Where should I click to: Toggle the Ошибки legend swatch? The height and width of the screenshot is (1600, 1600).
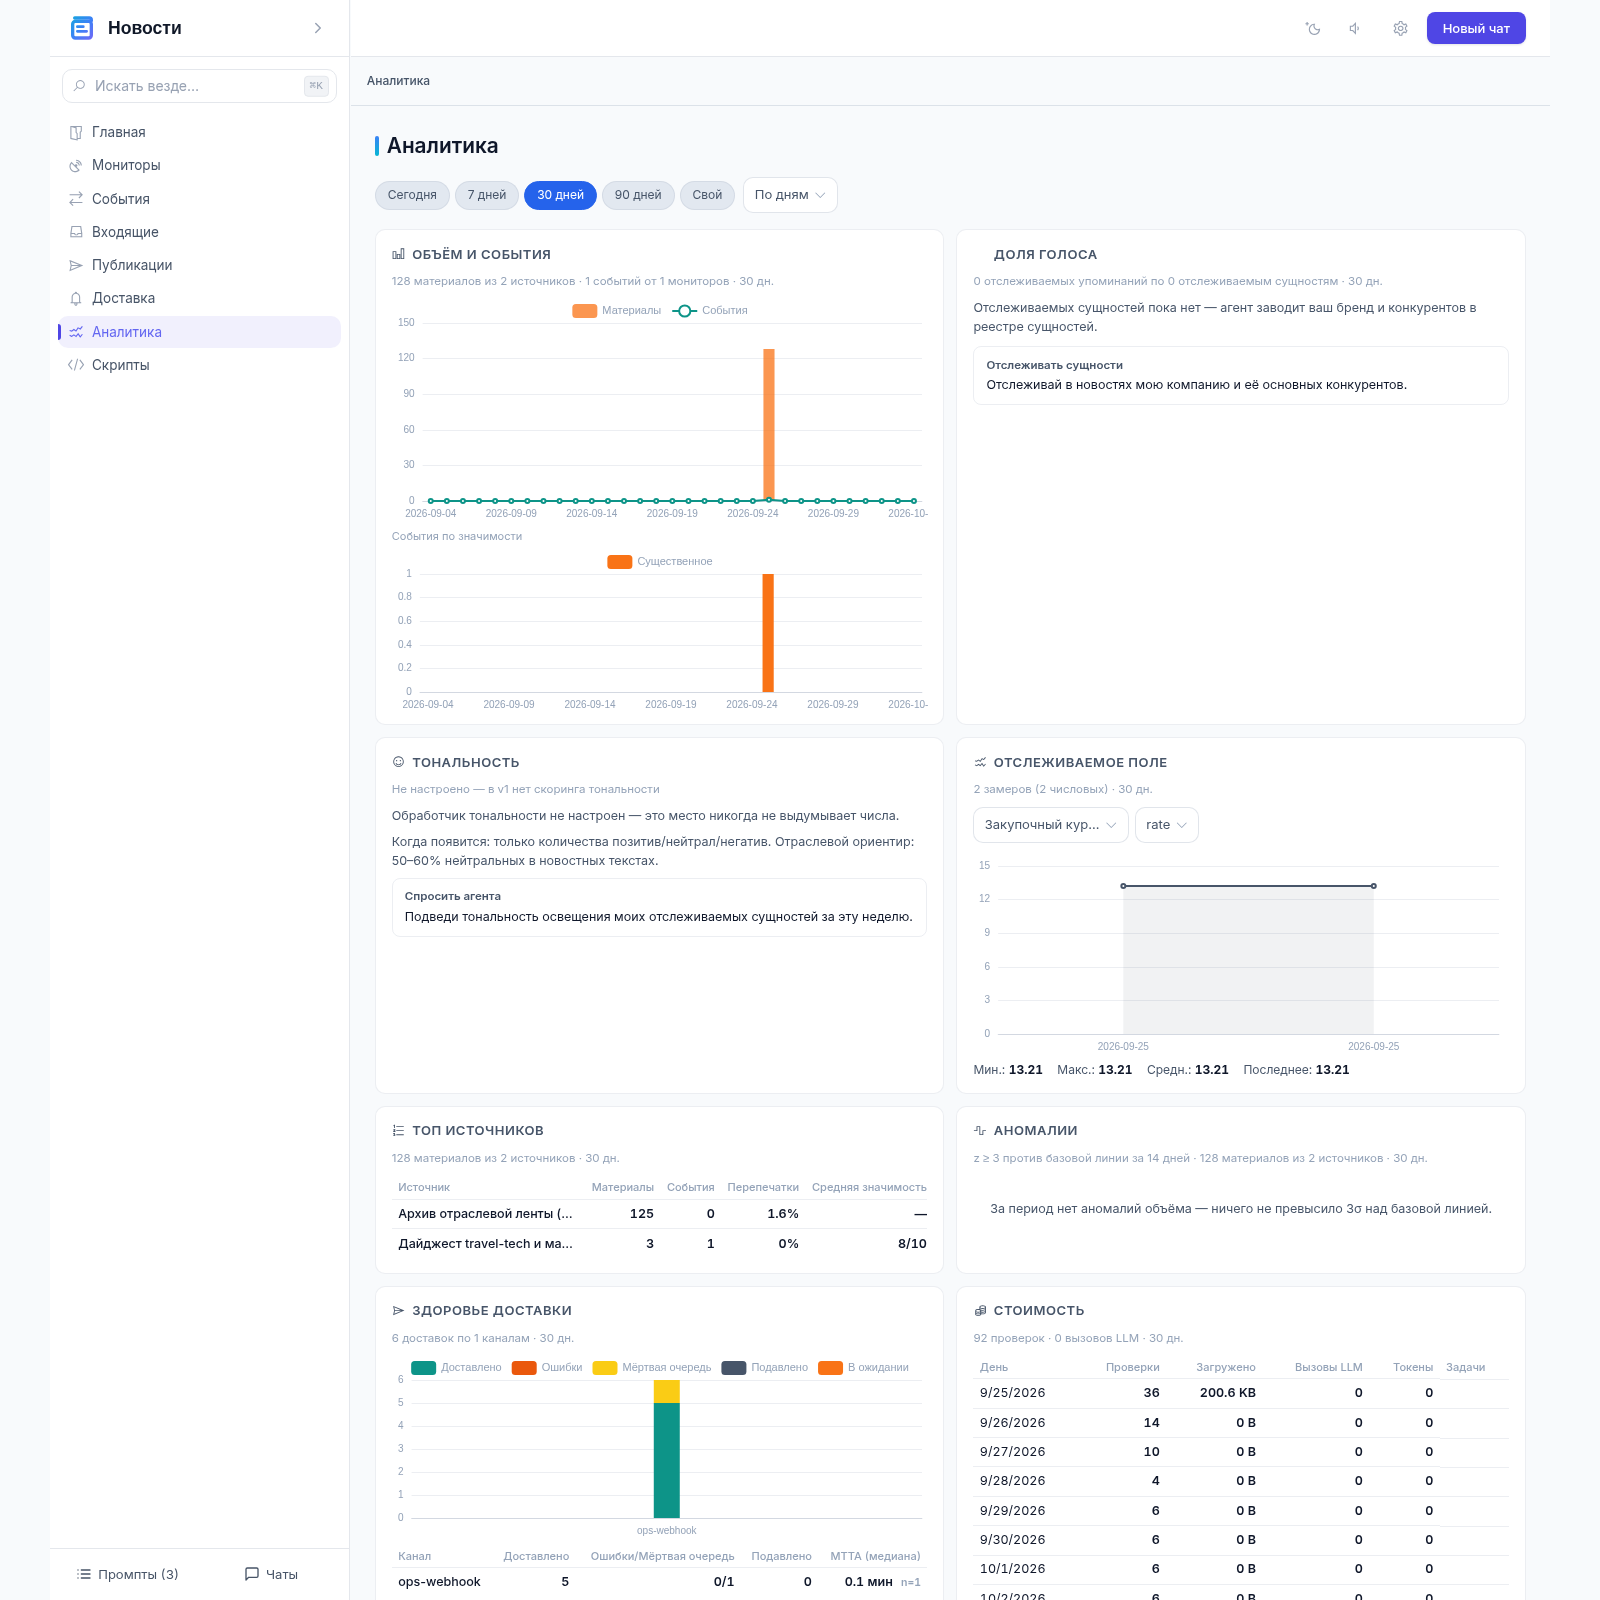click(x=524, y=1368)
